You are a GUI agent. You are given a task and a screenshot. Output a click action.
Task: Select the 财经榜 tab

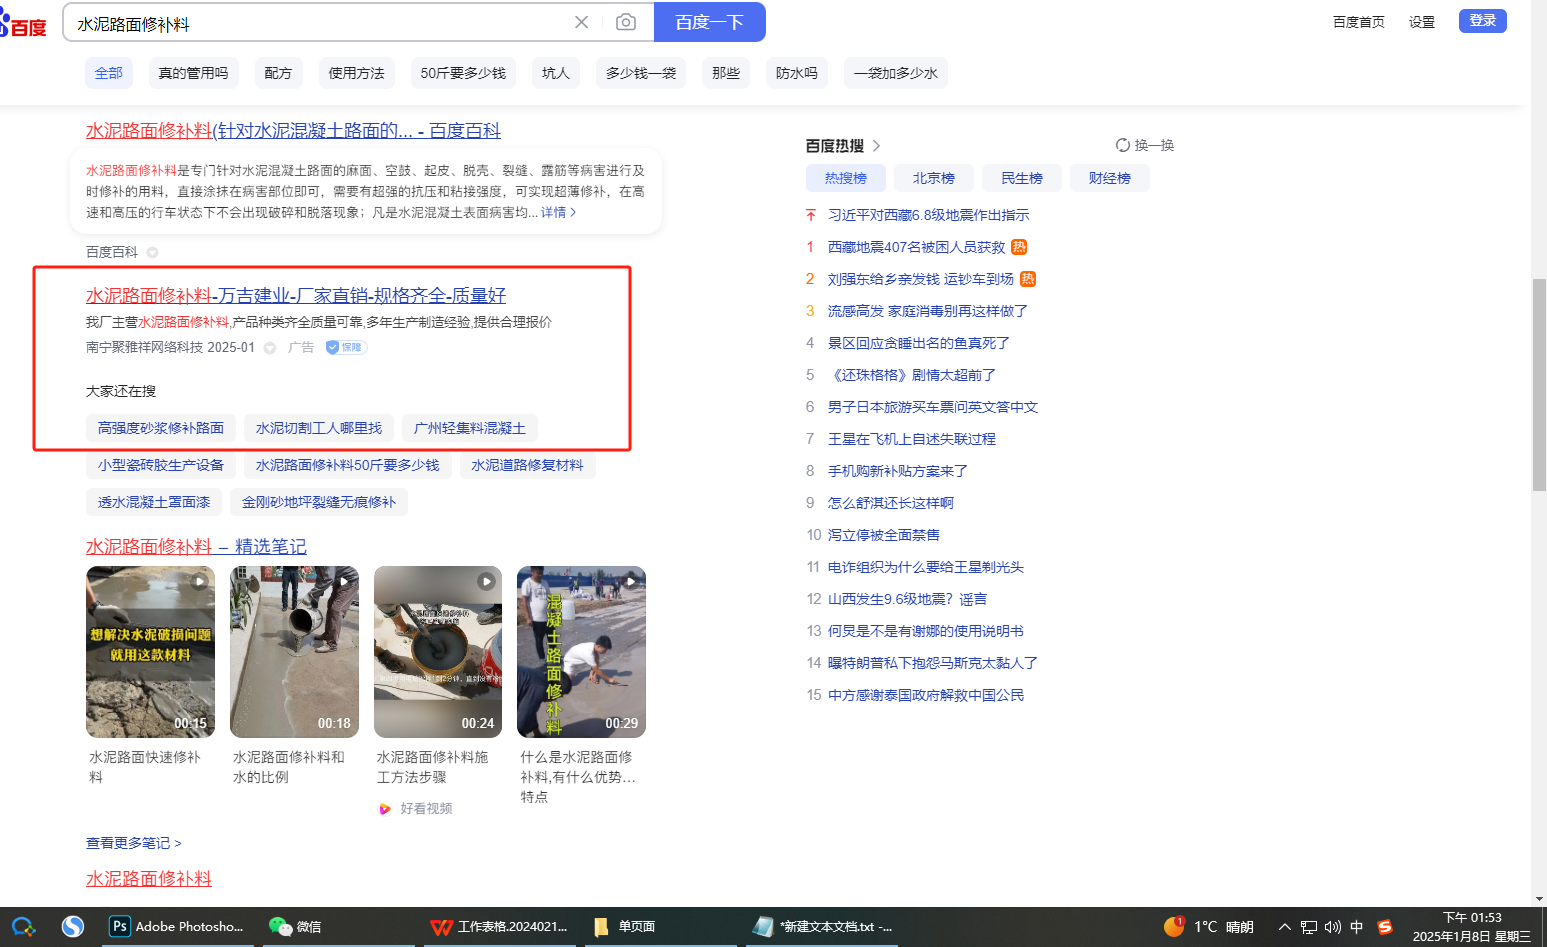1109,178
